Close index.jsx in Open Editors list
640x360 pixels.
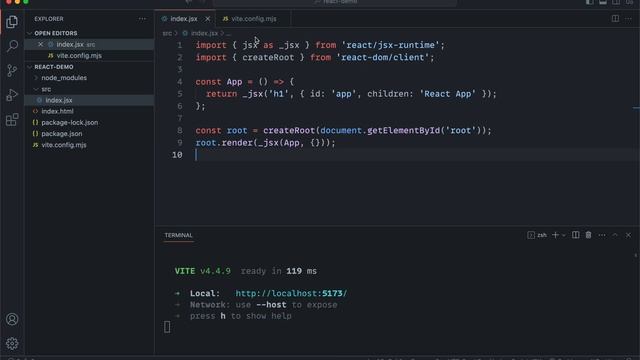coord(40,44)
